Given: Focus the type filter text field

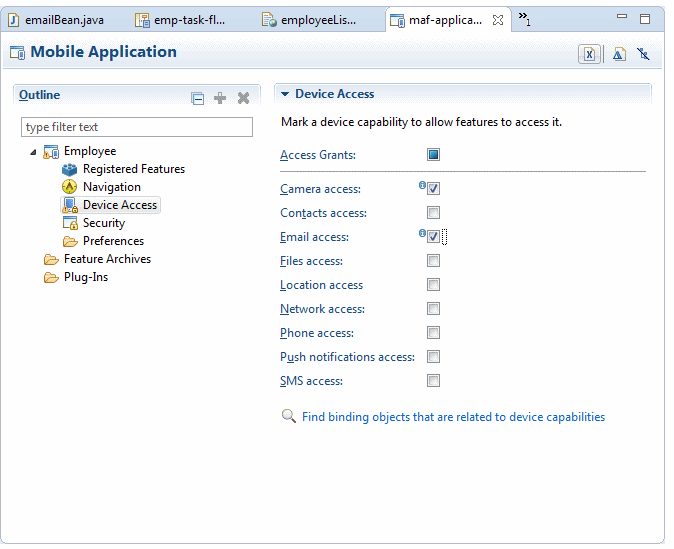Looking at the screenshot, I should tap(137, 127).
